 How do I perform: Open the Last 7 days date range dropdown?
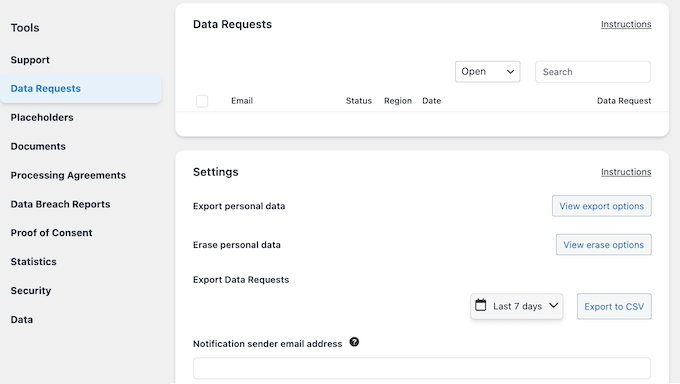click(517, 306)
